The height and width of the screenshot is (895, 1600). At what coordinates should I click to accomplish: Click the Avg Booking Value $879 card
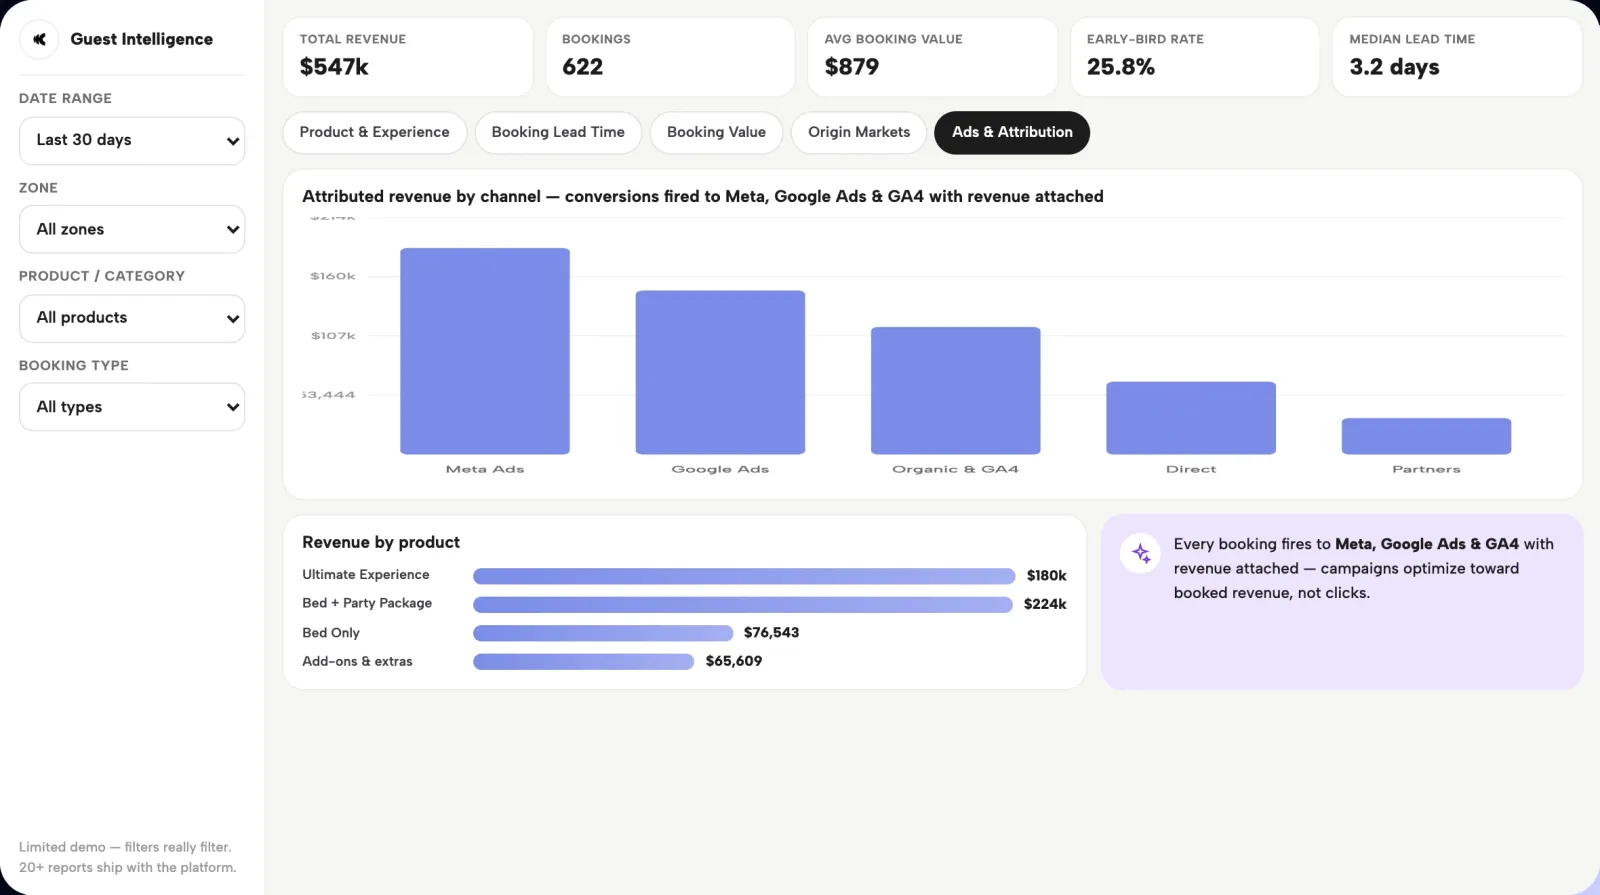click(x=932, y=57)
